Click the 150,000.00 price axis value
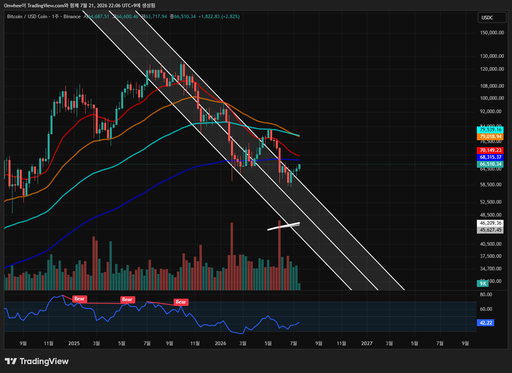Image resolution: width=512 pixels, height=373 pixels. (492, 33)
